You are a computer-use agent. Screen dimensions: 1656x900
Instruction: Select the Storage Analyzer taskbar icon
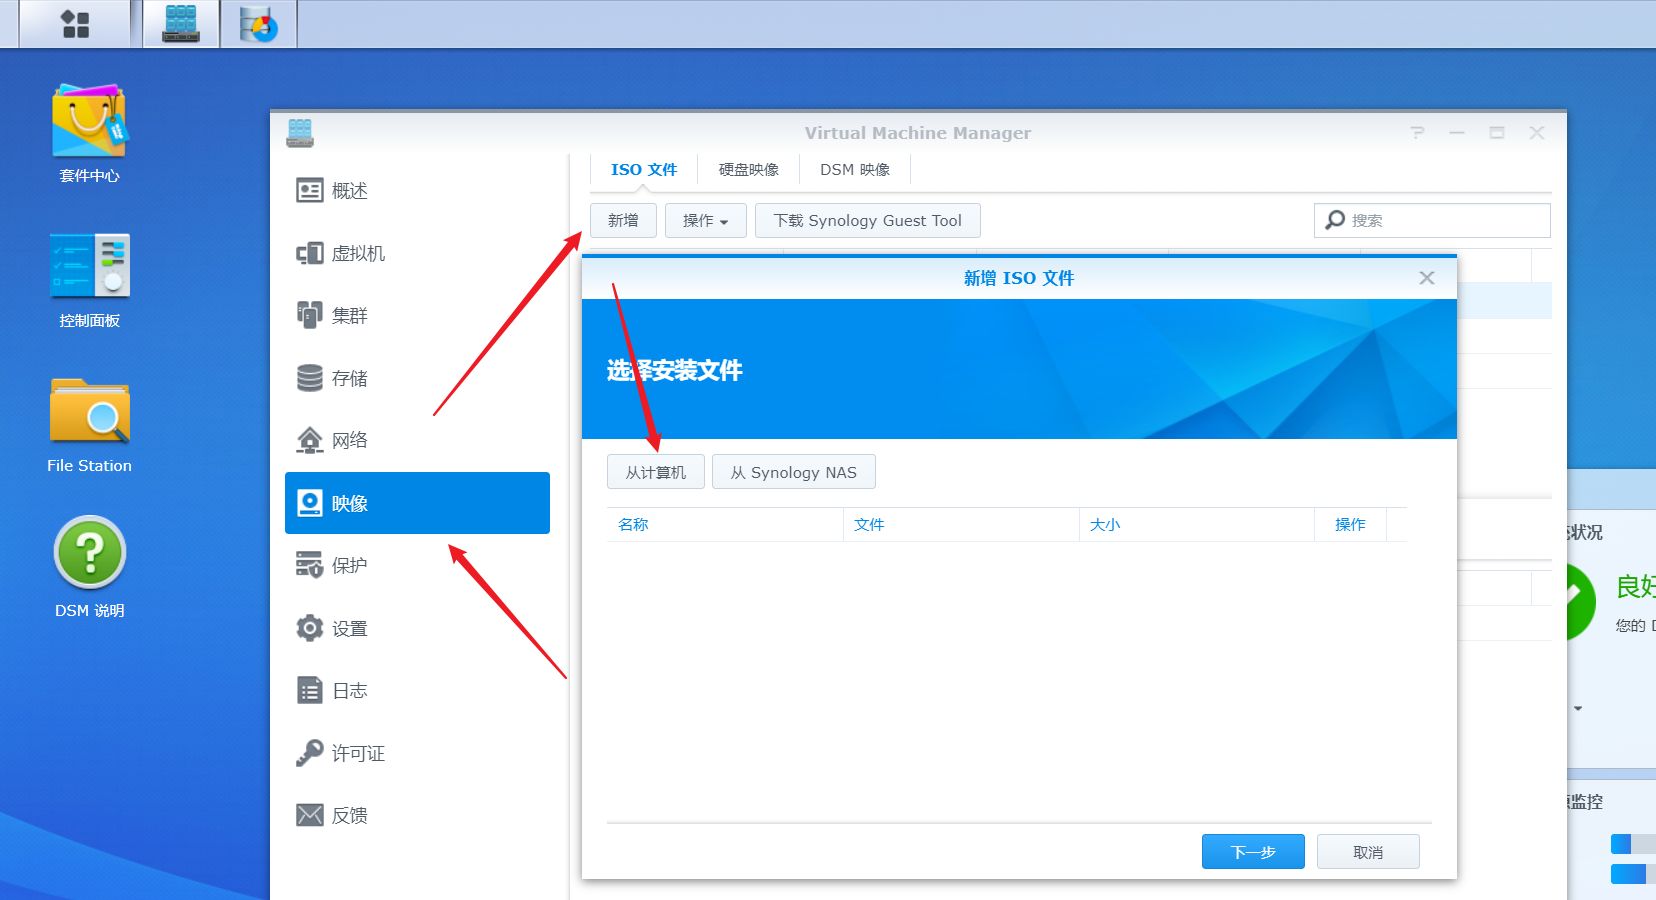tap(258, 24)
